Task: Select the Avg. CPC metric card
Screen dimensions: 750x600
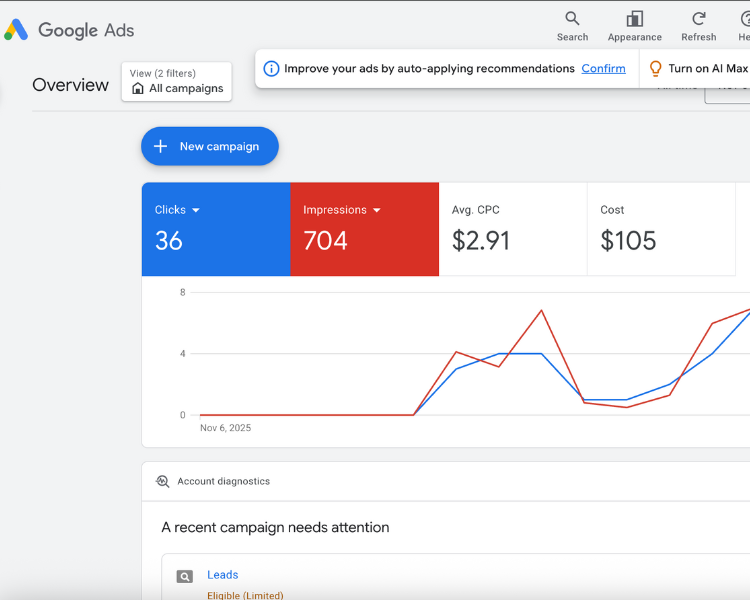Action: 512,229
